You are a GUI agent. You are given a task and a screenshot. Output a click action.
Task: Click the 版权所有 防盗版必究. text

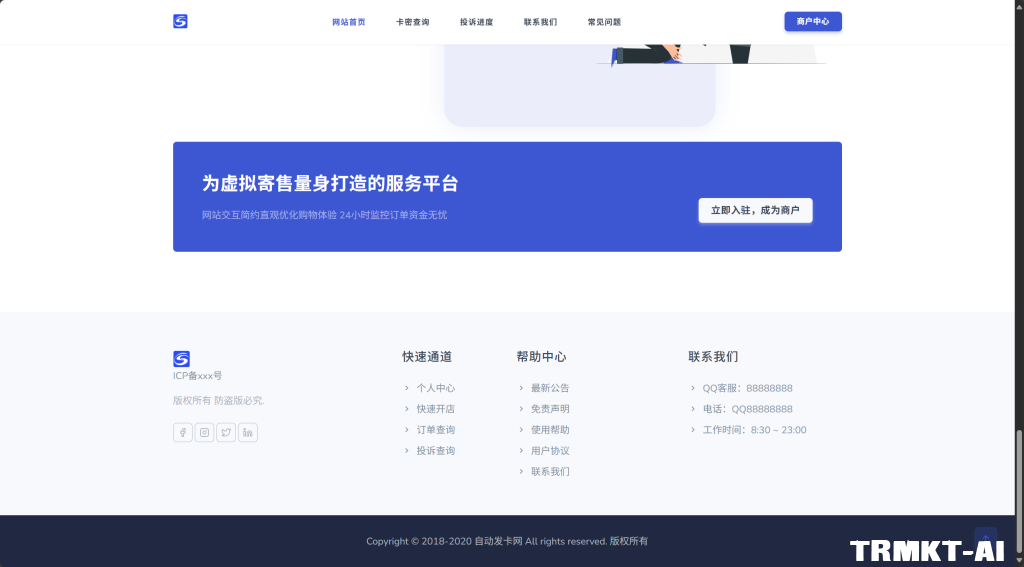219,400
